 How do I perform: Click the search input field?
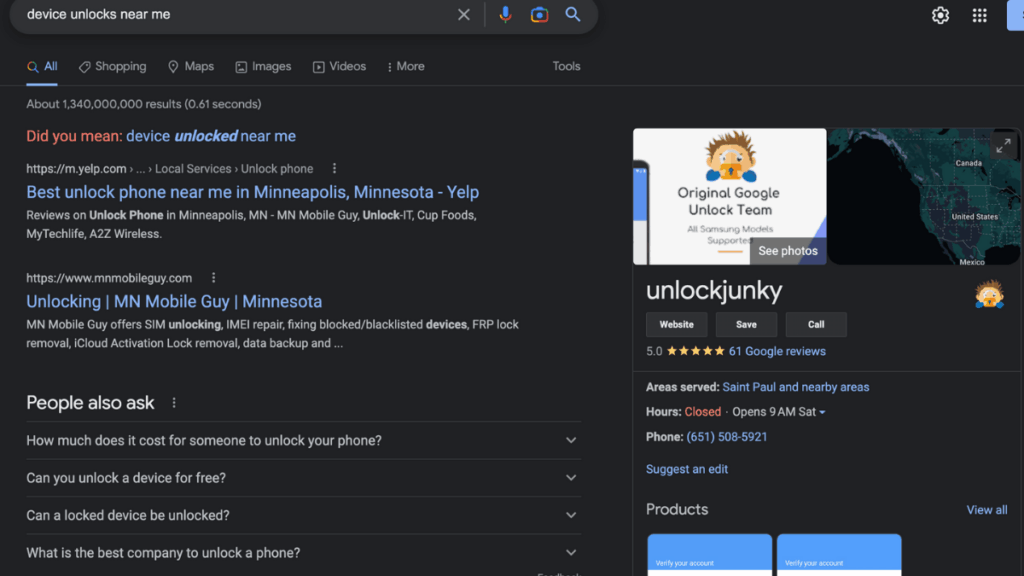click(238, 14)
